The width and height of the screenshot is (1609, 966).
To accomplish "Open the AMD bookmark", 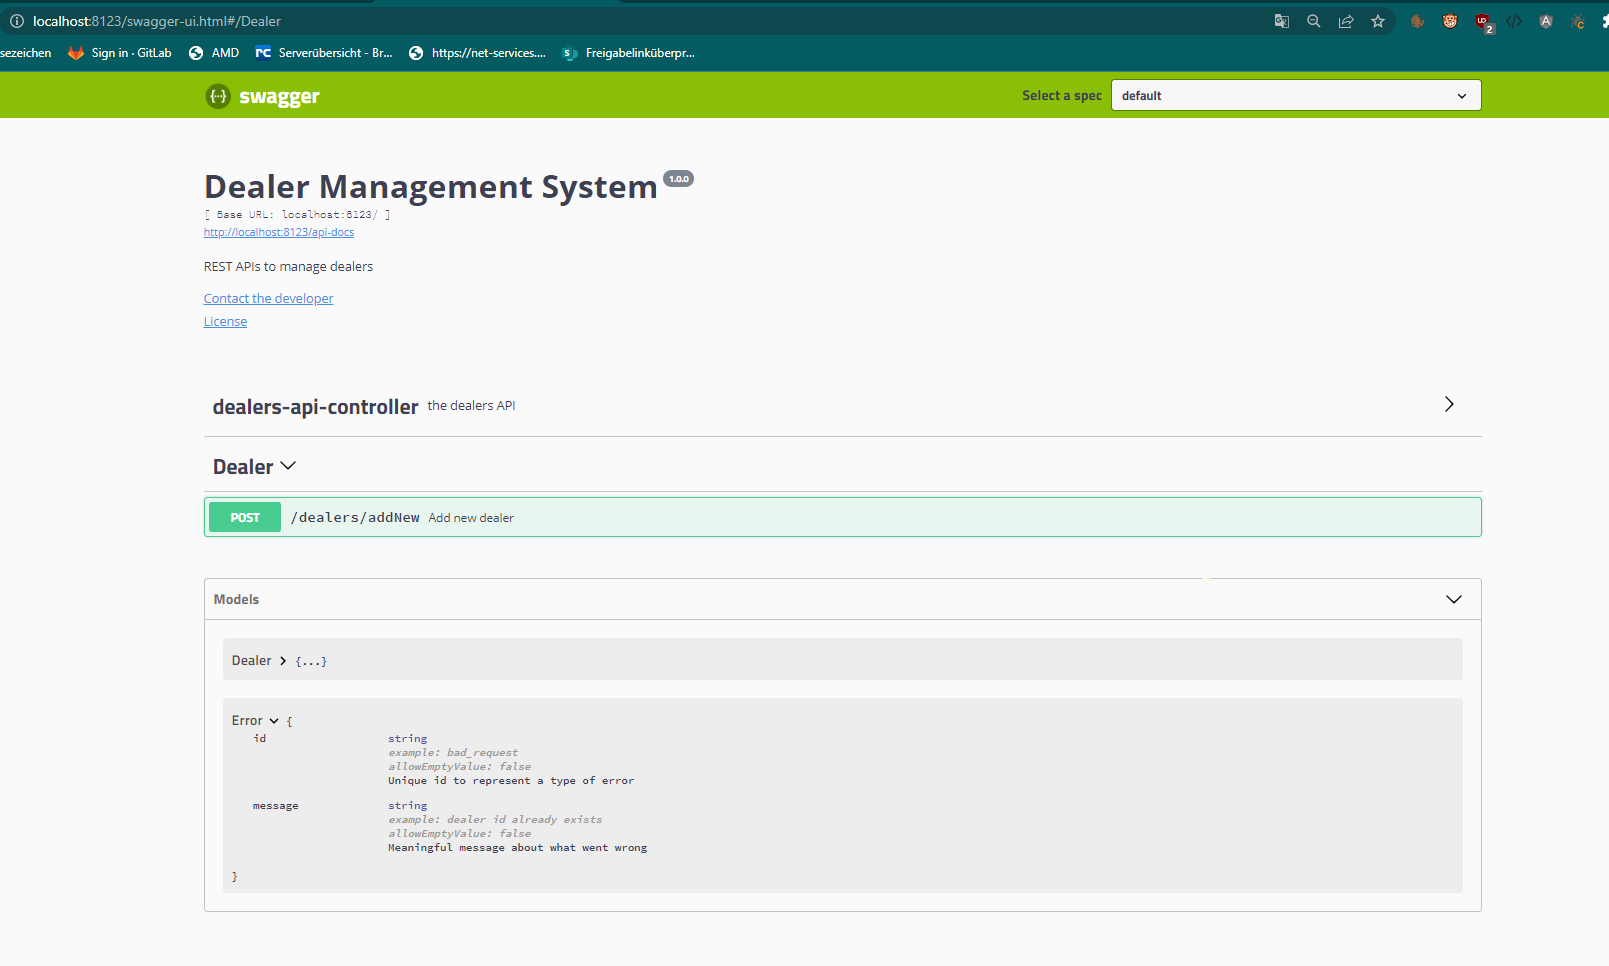I will [x=214, y=53].
